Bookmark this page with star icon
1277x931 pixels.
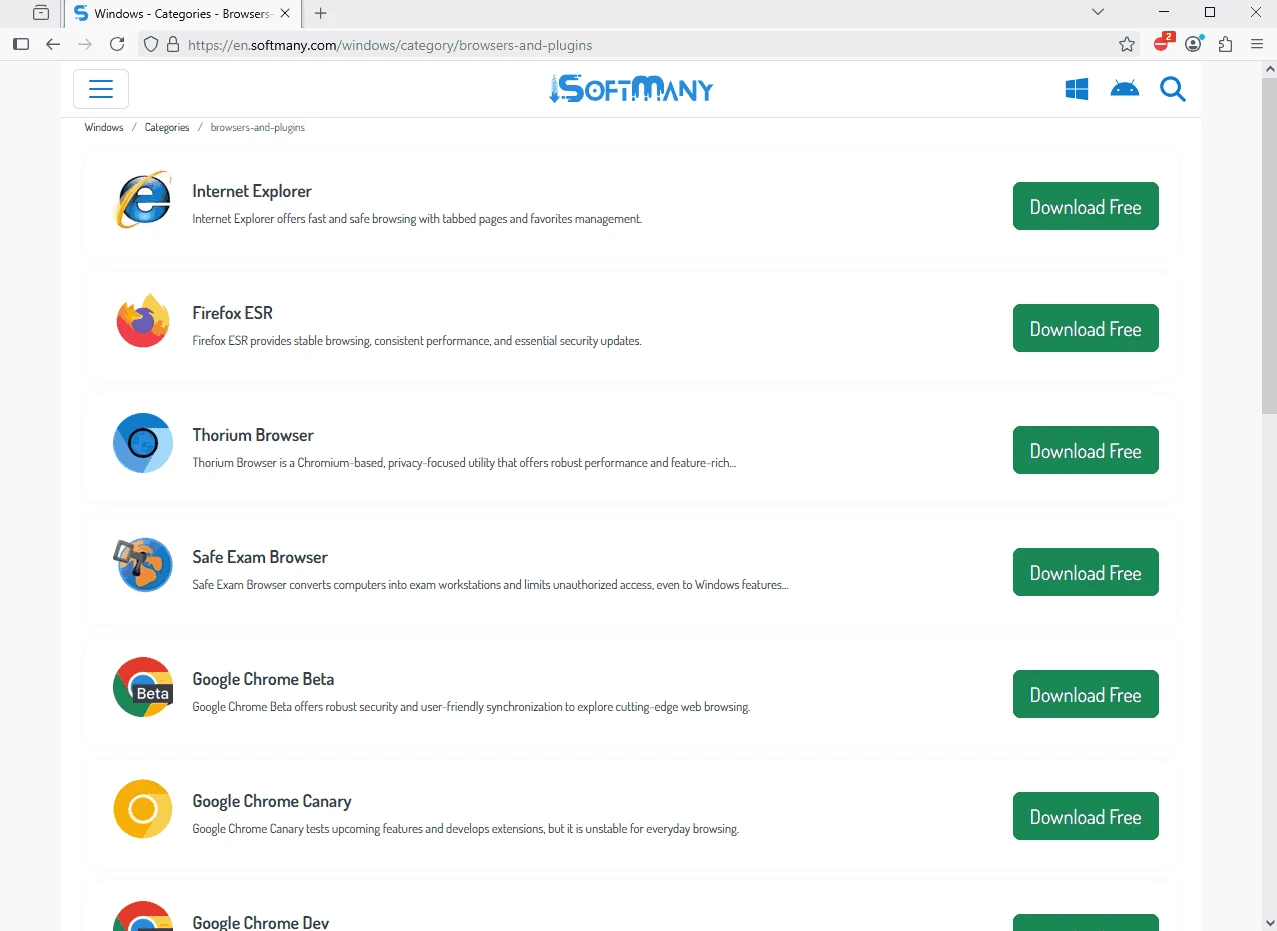pos(1127,44)
